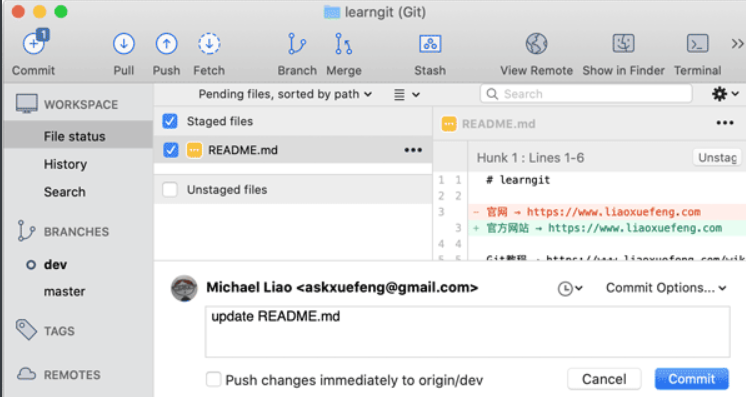746x397 pixels.
Task: Open the settings gear menu
Action: (725, 94)
